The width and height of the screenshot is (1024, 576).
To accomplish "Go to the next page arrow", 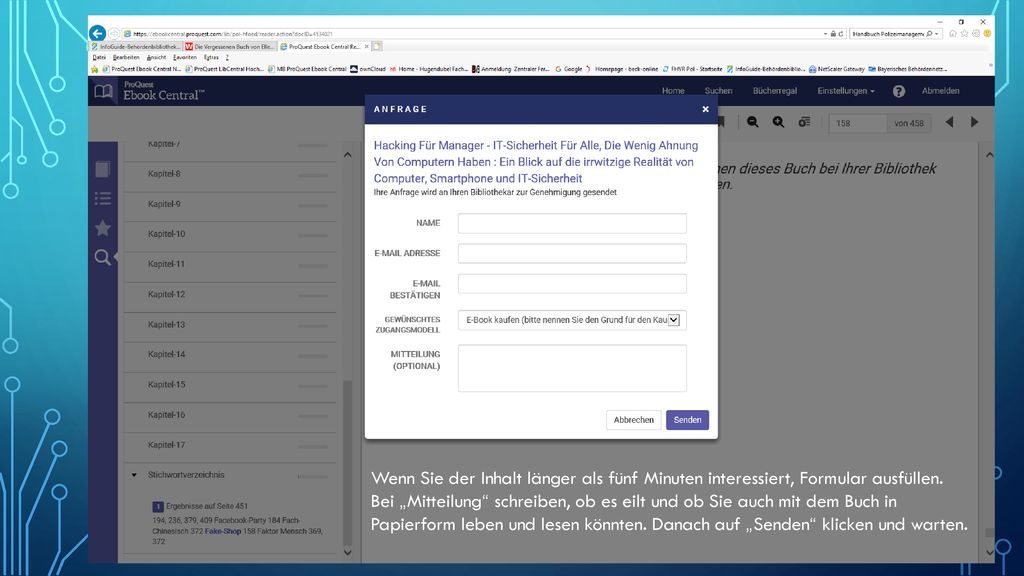I will pyautogui.click(x=974, y=122).
